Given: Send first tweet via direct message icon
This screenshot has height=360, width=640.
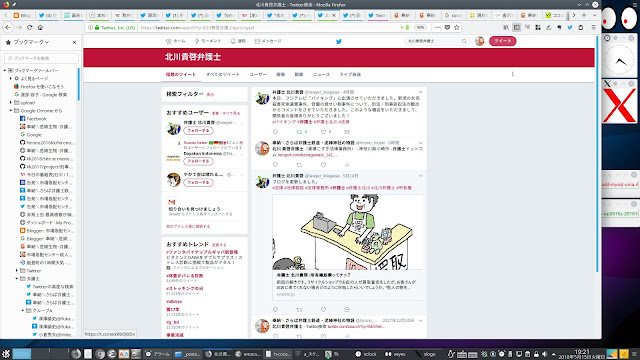Looking at the screenshot, I should pos(347,131).
